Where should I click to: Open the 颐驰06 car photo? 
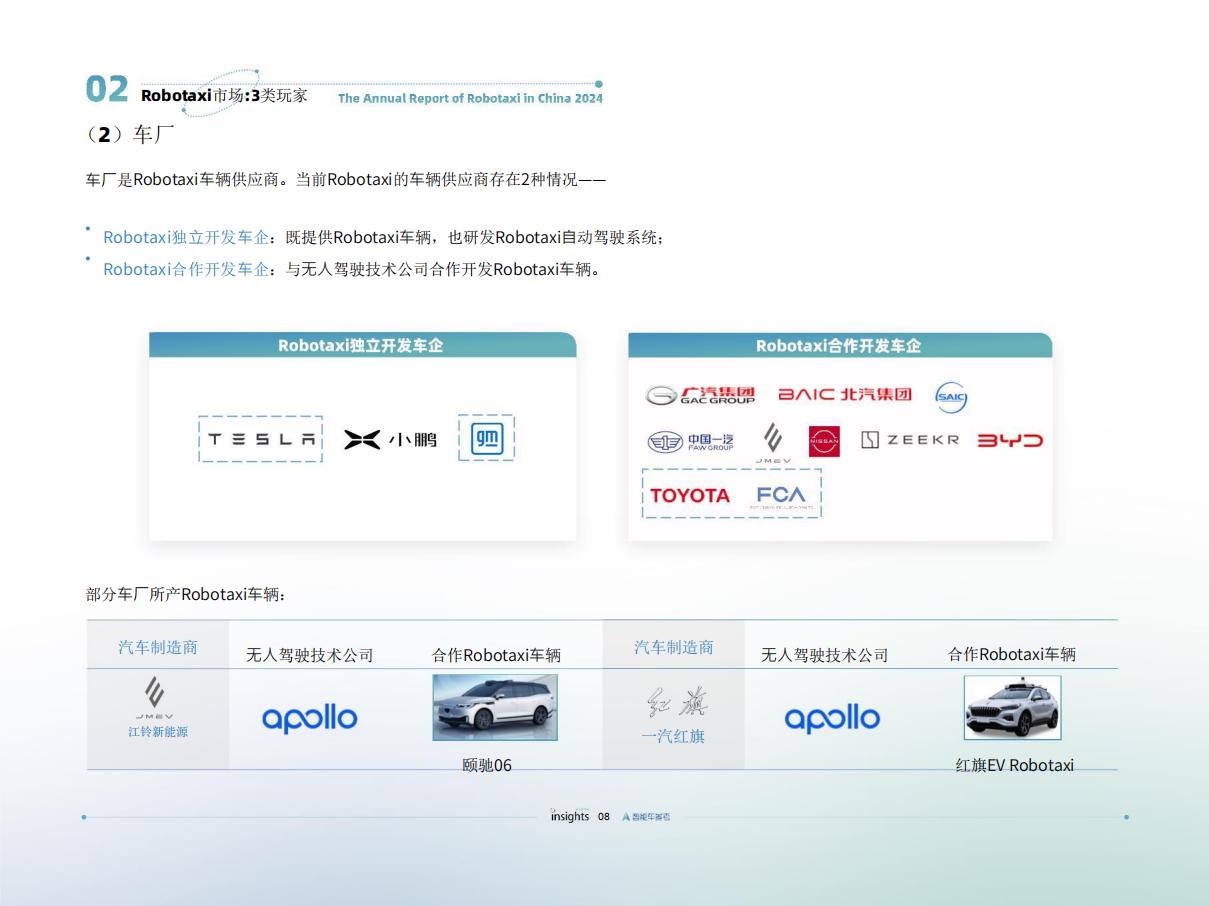(495, 707)
